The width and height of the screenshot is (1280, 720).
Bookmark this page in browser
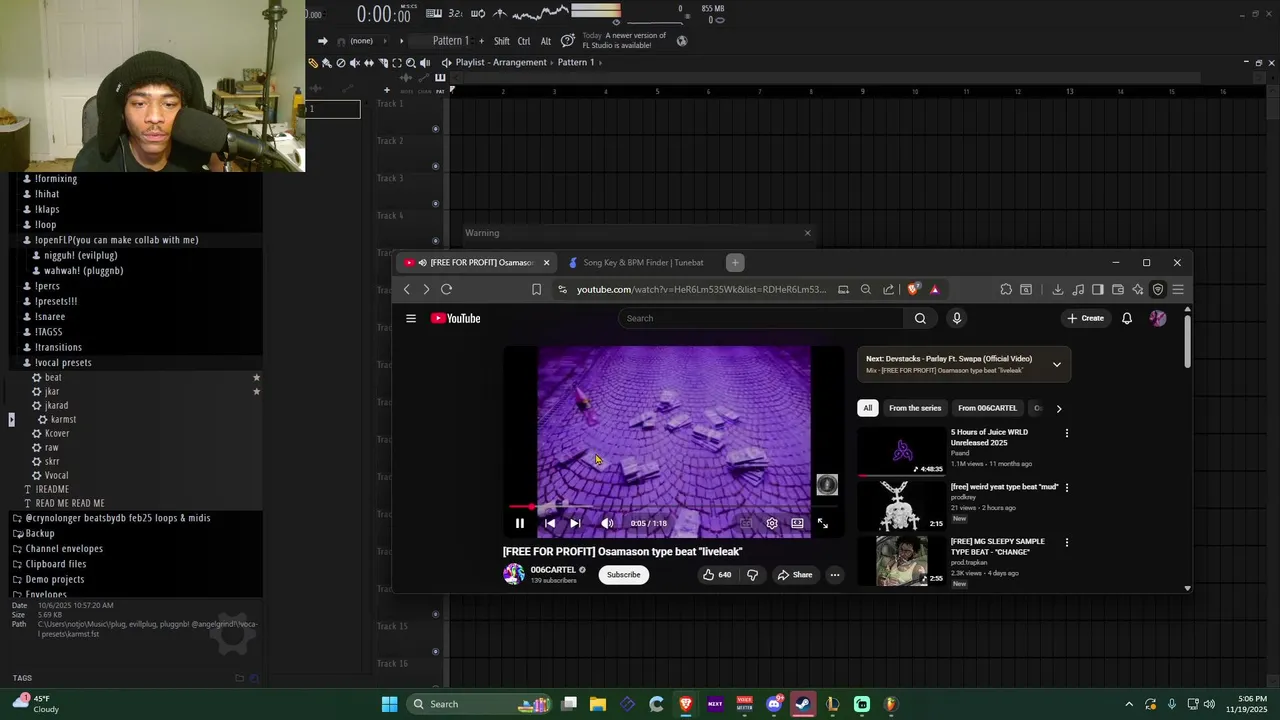pyautogui.click(x=537, y=289)
